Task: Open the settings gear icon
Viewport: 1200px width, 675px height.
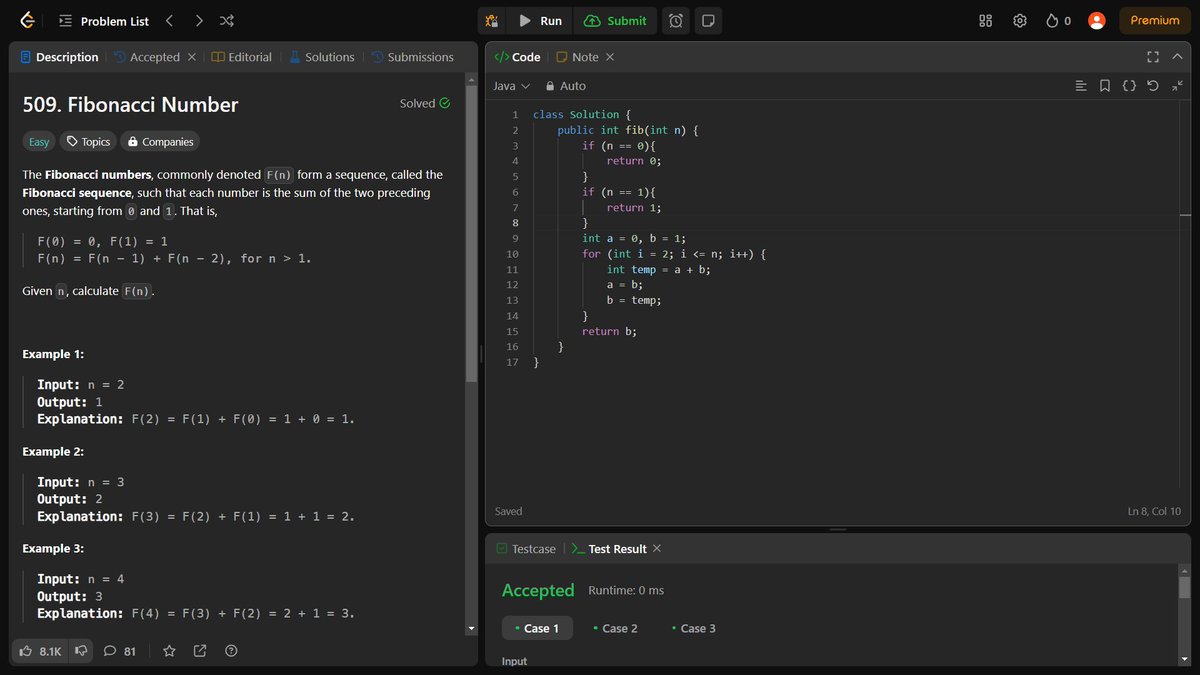Action: coord(1020,21)
